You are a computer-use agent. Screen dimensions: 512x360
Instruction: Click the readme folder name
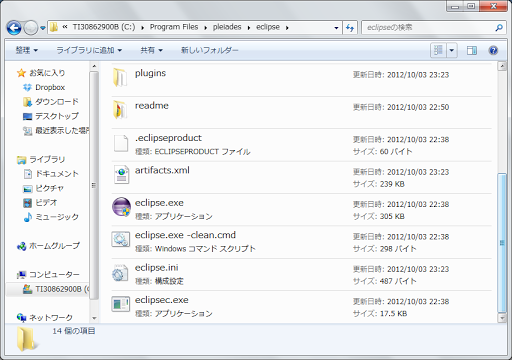(x=152, y=106)
